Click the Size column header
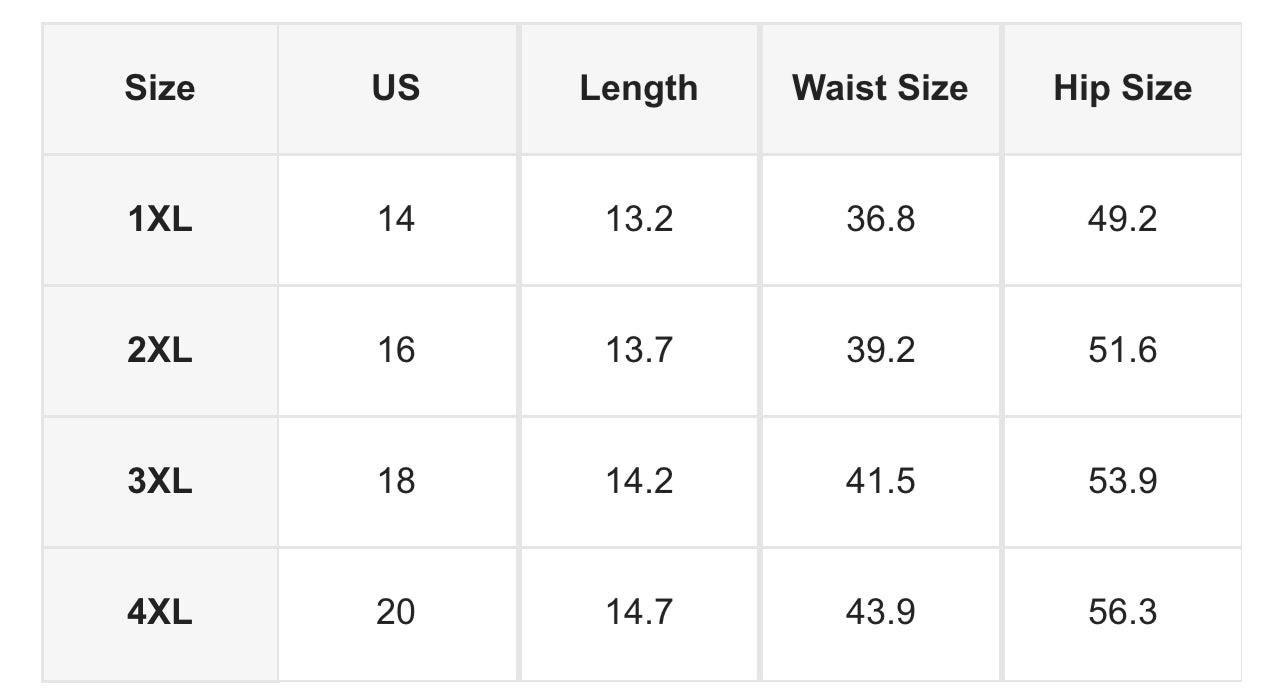Image resolution: width=1284 pixels, height=693 pixels. tap(160, 88)
